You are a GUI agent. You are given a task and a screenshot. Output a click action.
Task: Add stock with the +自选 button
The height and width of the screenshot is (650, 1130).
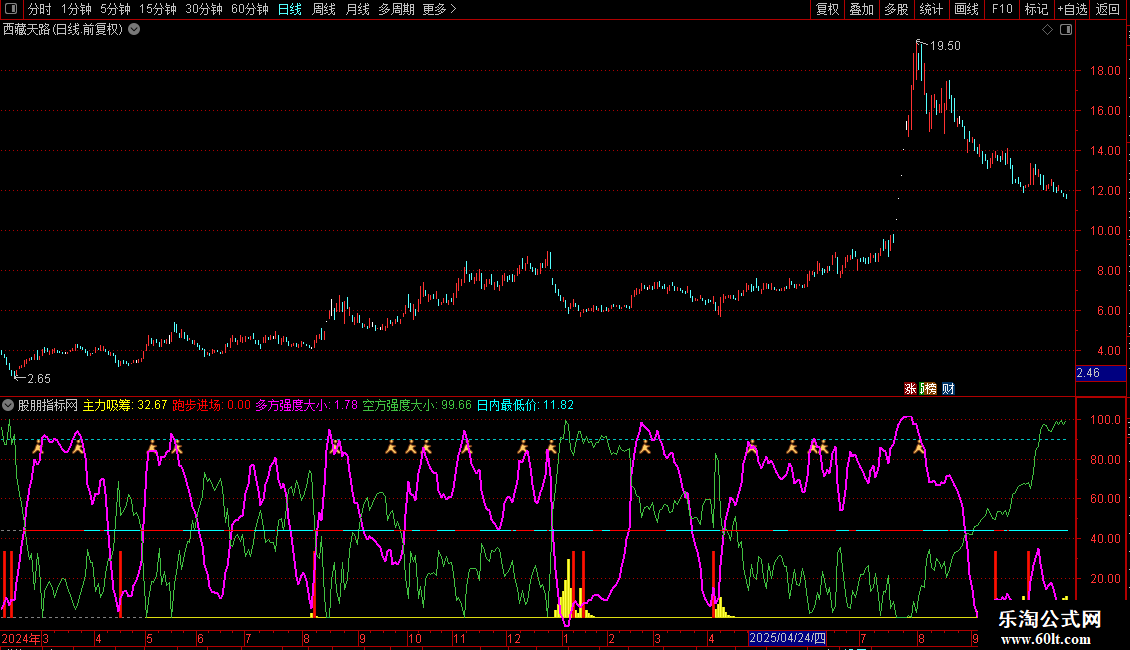1072,10
